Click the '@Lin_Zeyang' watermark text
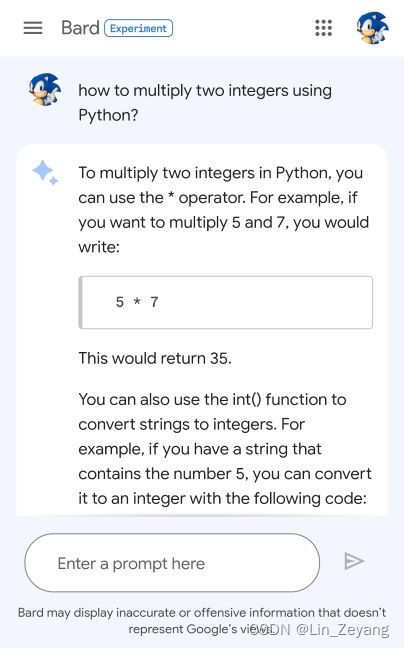Screen dimensions: 404x648 tap(343, 629)
